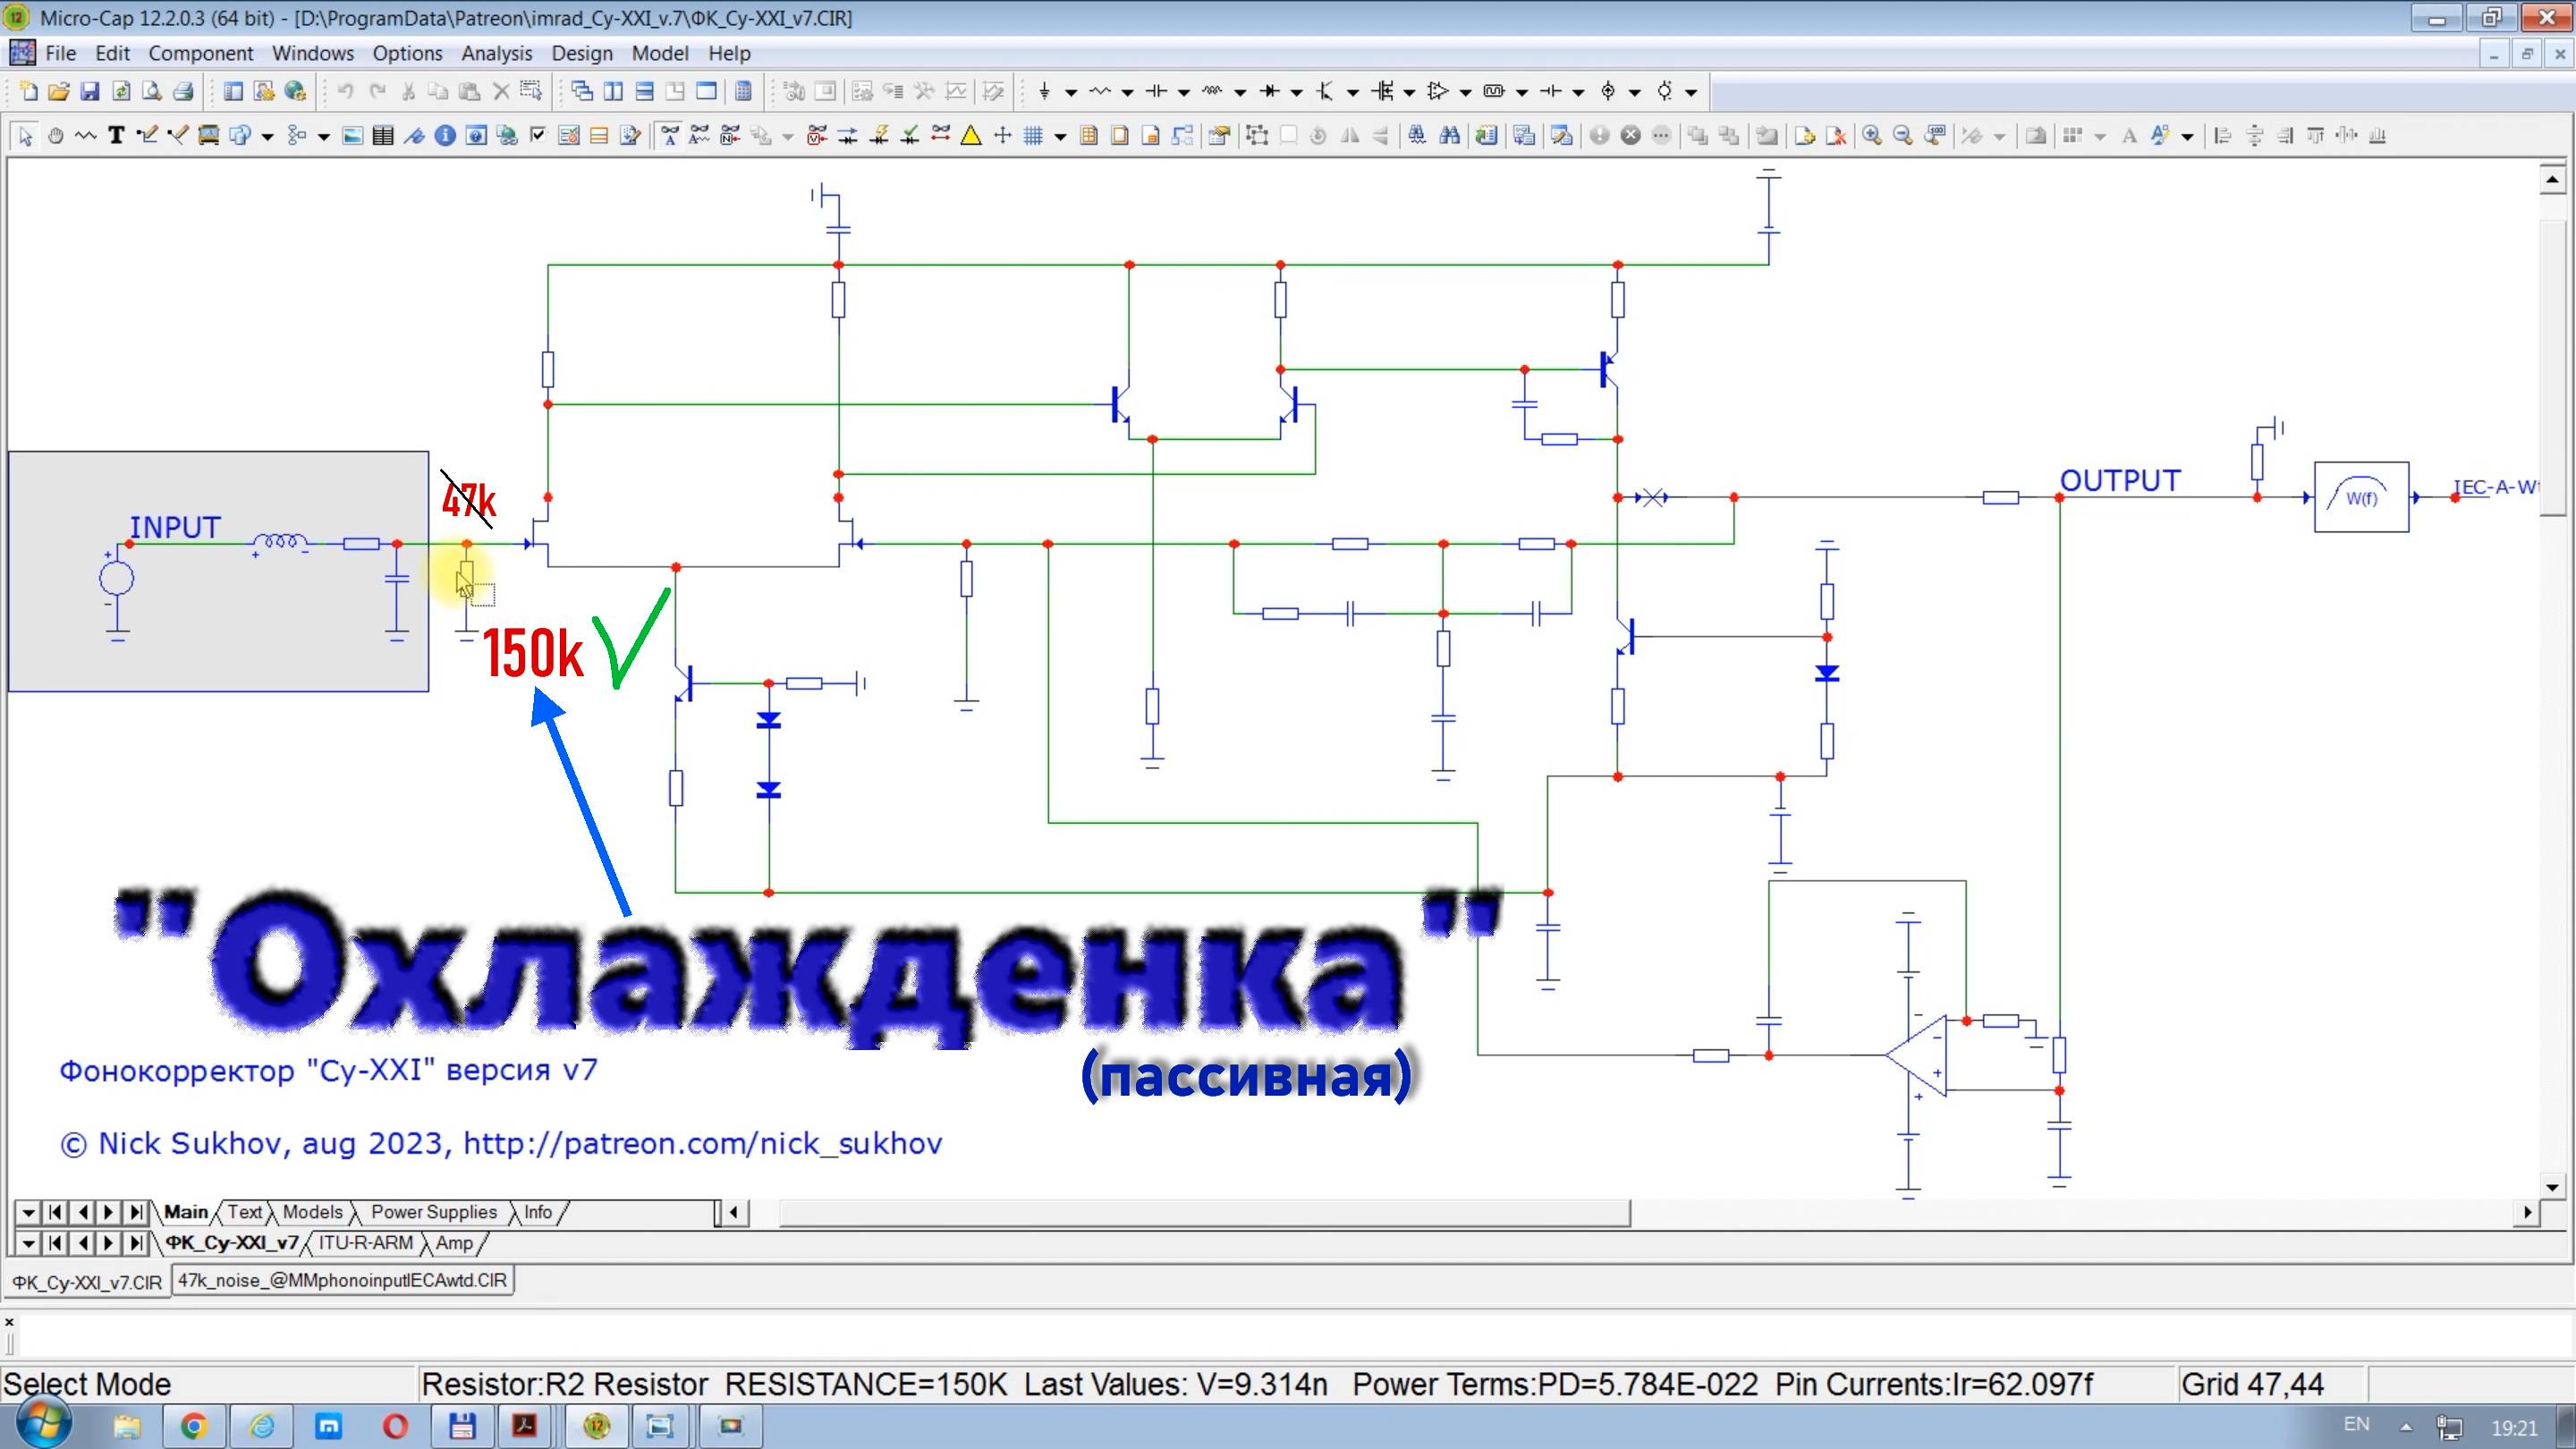Click the Zoom In magnifier icon
This screenshot has height=1449, width=2576.
[x=1872, y=136]
